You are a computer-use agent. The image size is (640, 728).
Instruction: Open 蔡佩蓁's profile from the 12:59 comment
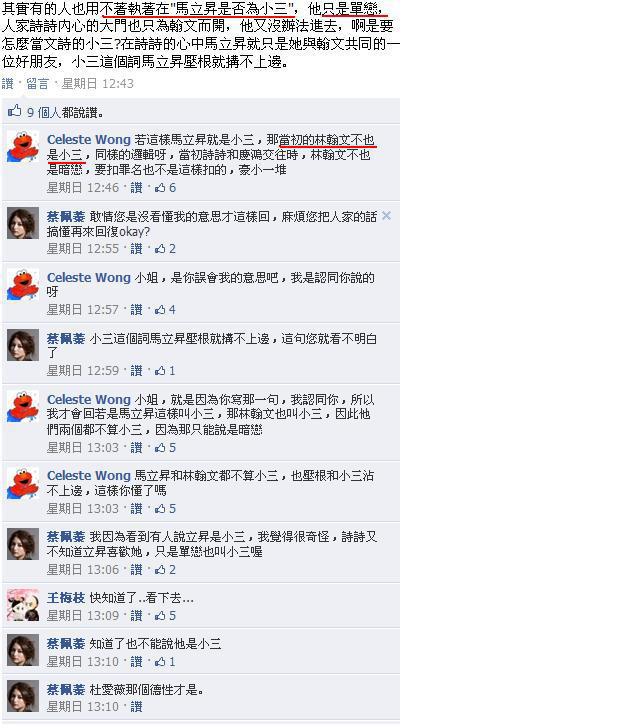click(x=66, y=338)
